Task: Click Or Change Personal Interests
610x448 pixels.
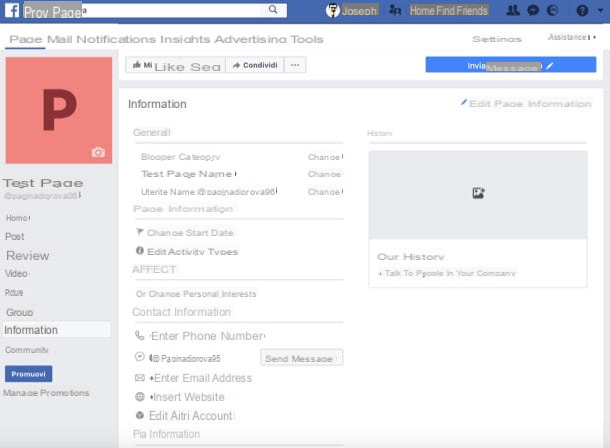Action: [196, 294]
